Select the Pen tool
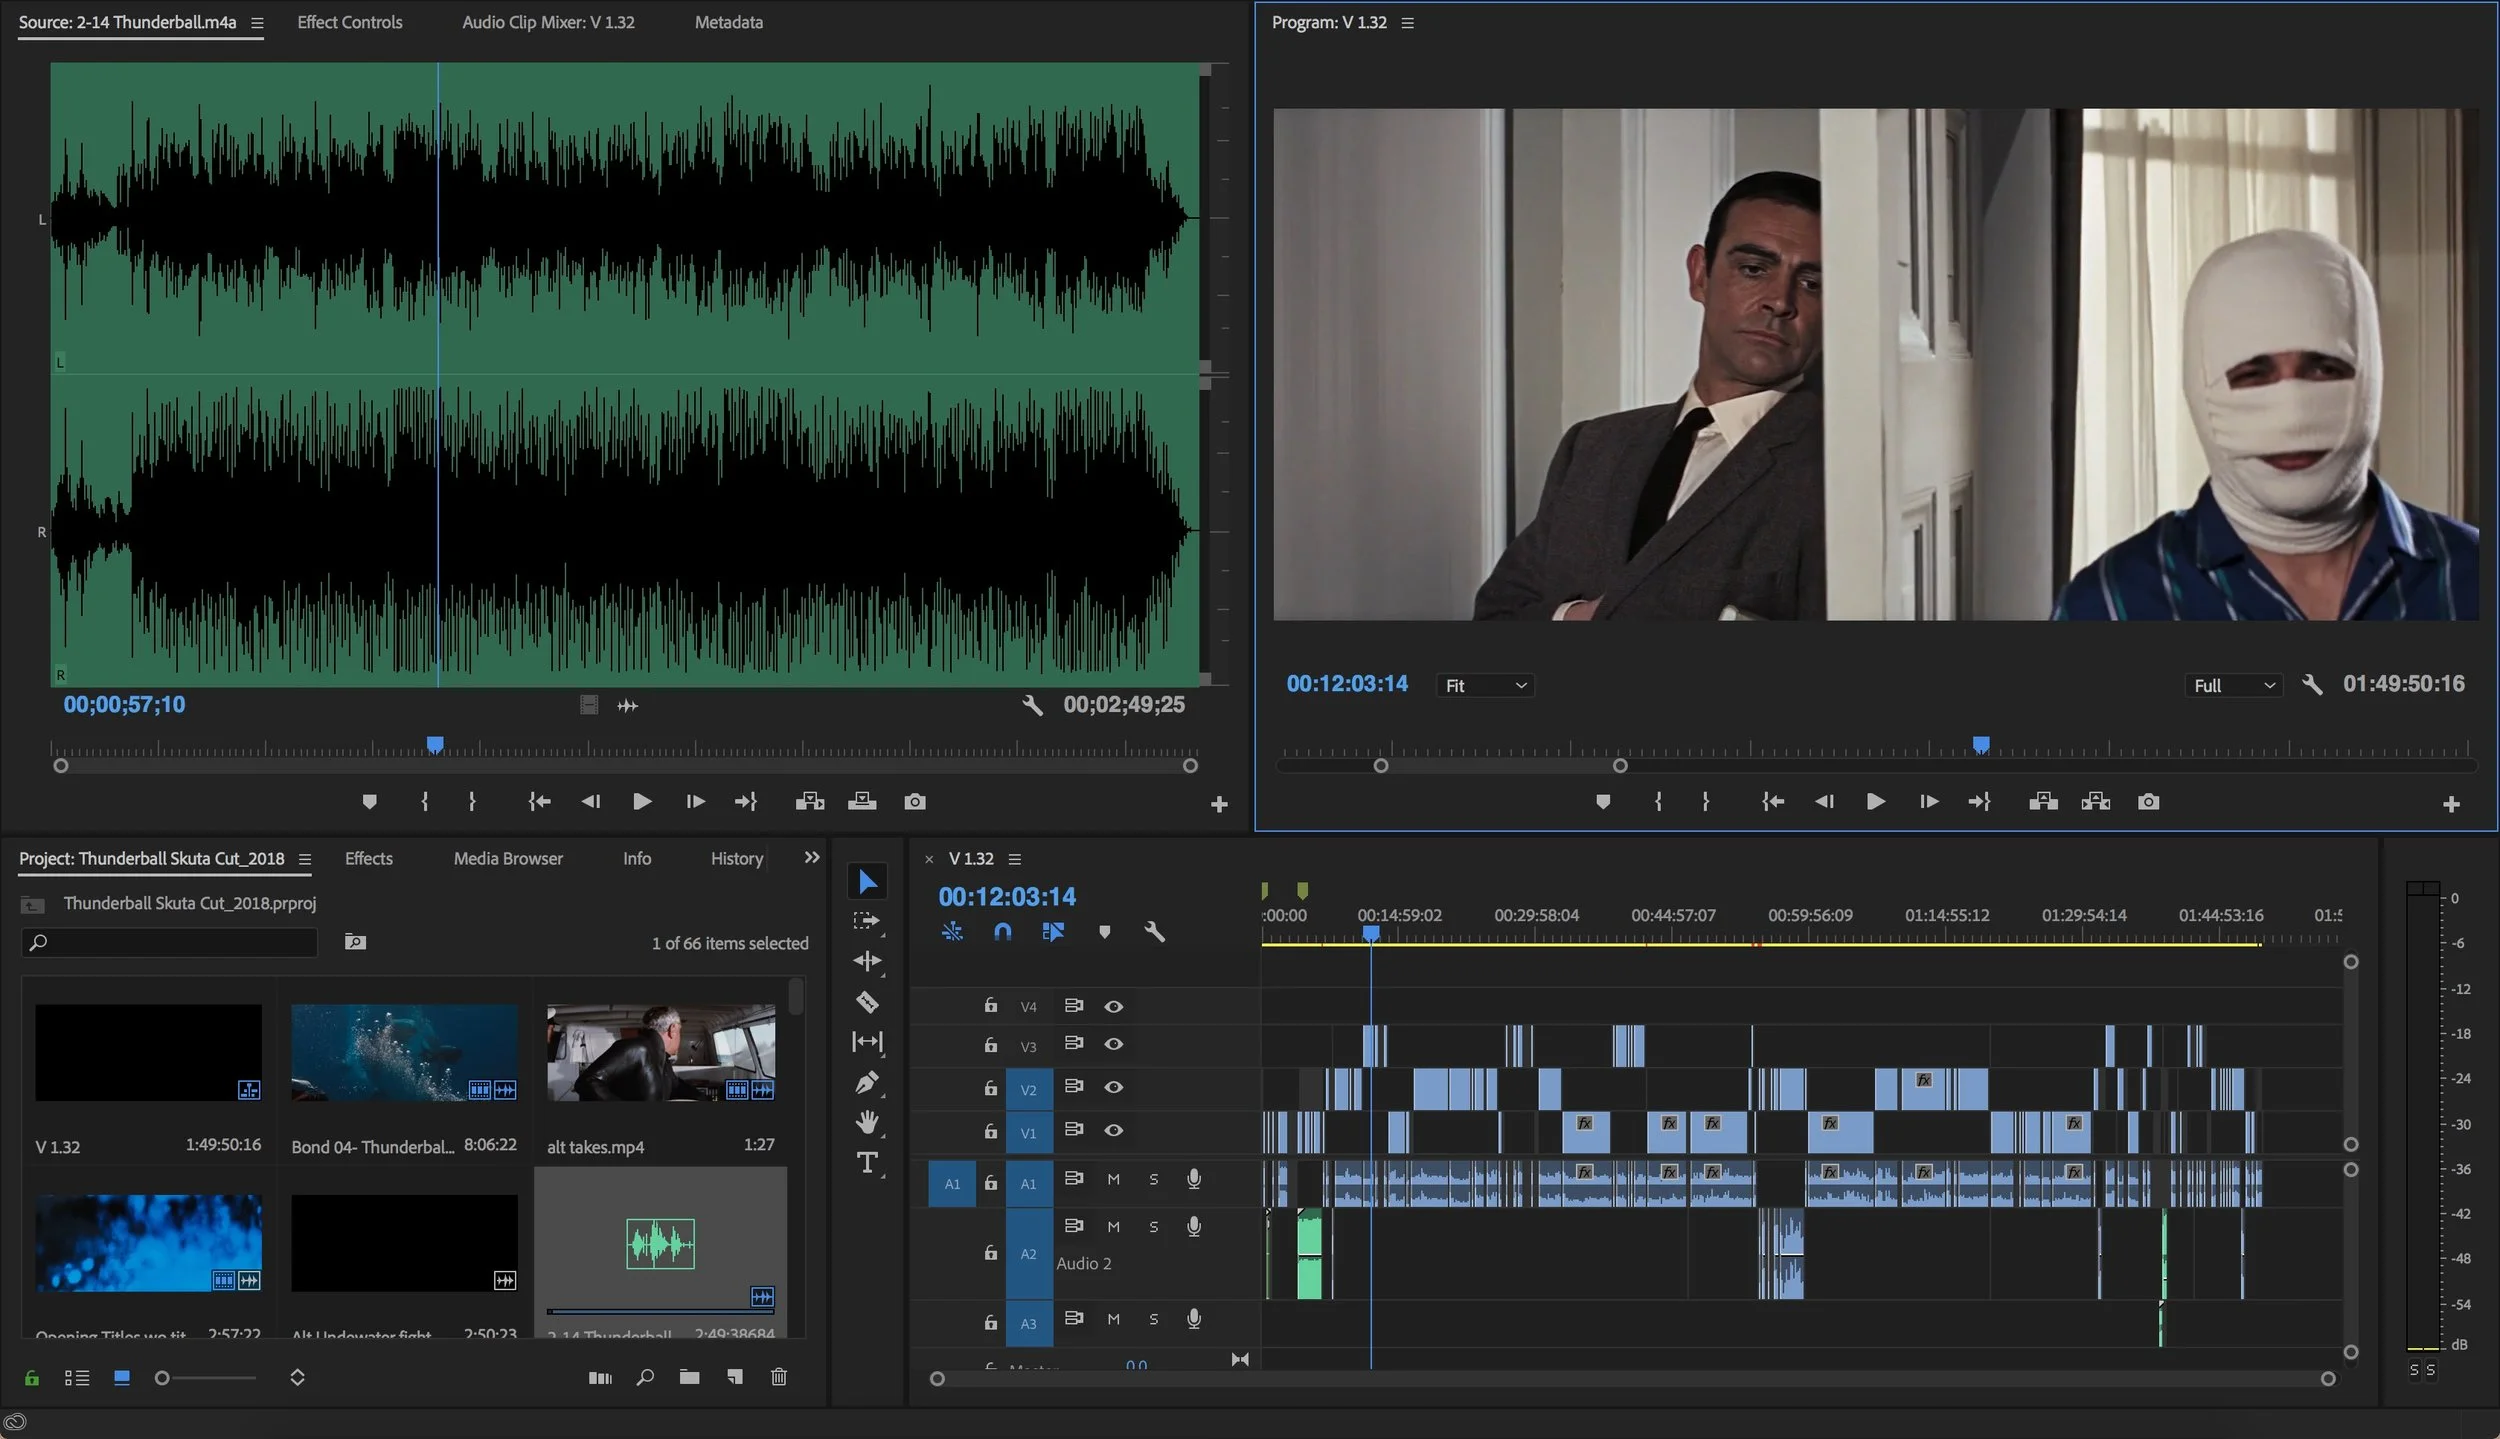Screen dimensions: 2500x1439 [867, 1083]
